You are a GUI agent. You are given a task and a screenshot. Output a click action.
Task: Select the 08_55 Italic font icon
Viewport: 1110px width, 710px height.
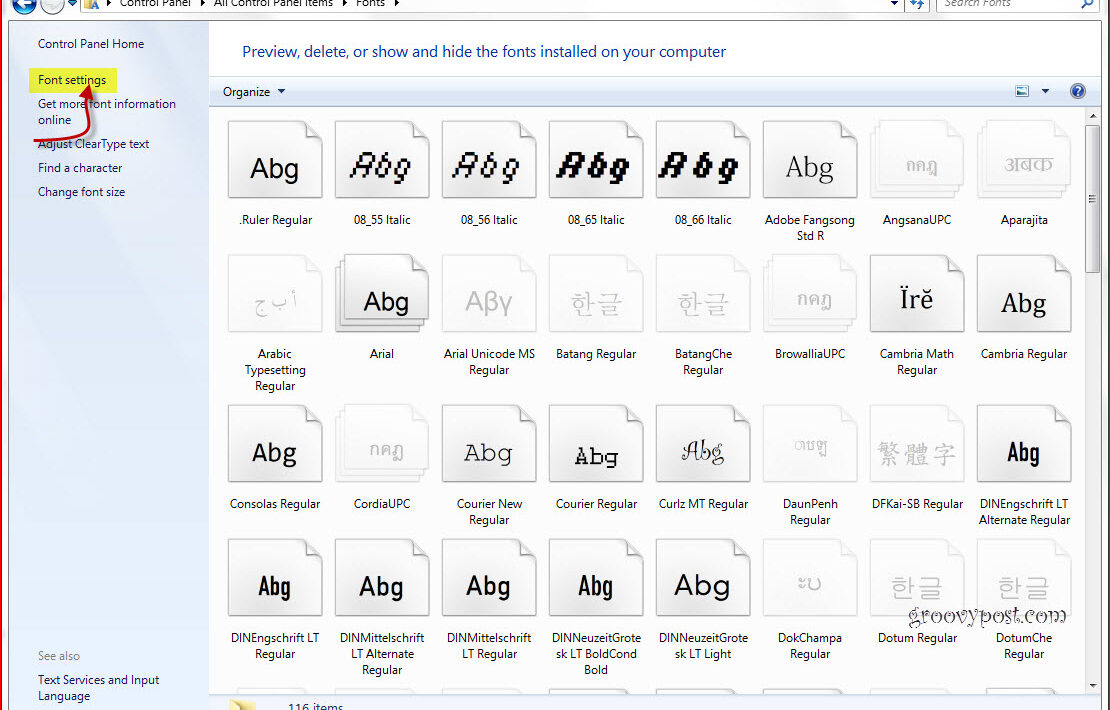tap(382, 159)
